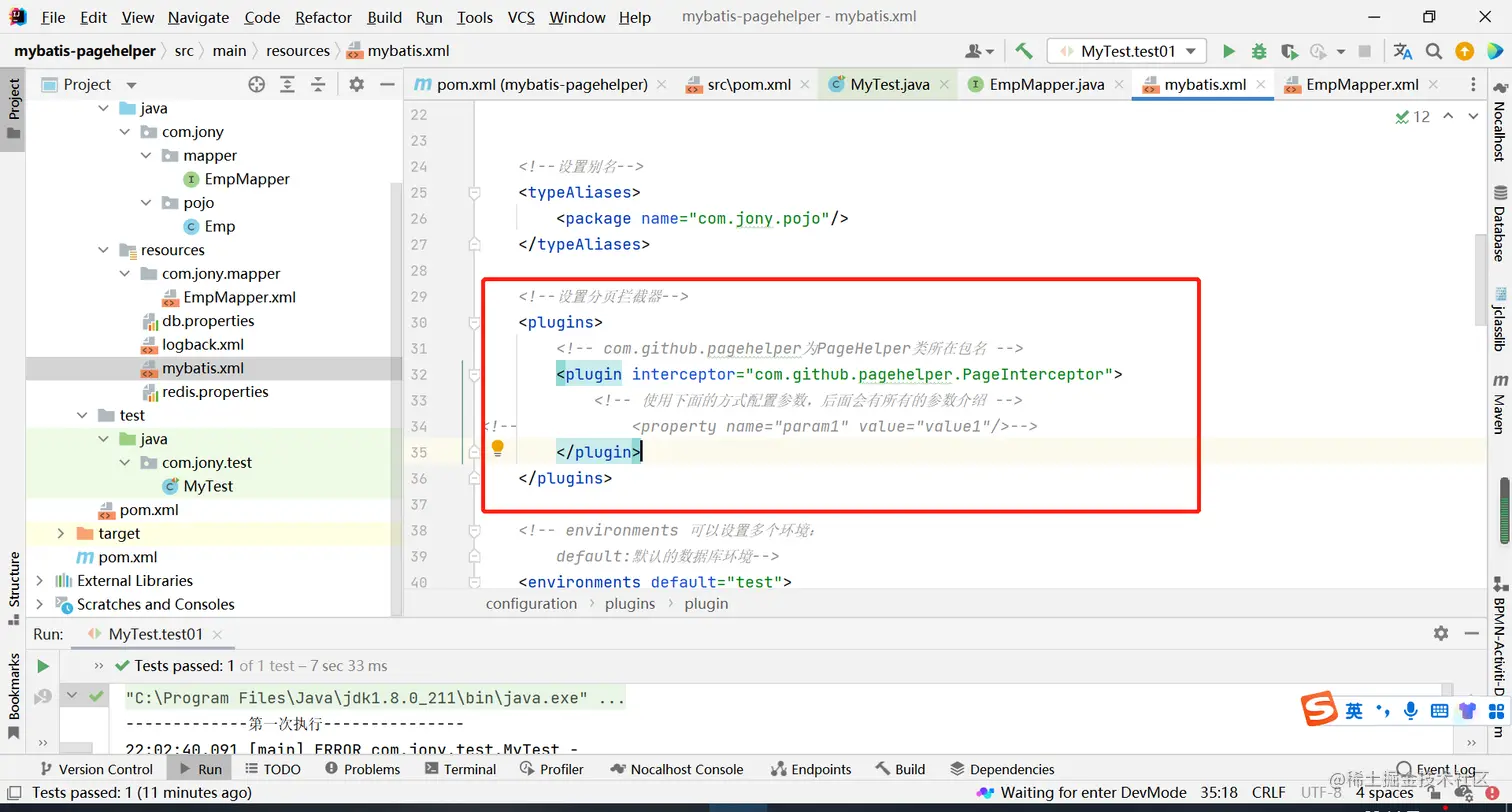Open MyTest.test01 run configuration dropdown
This screenshot has width=1512, height=812.
pyautogui.click(x=1127, y=51)
